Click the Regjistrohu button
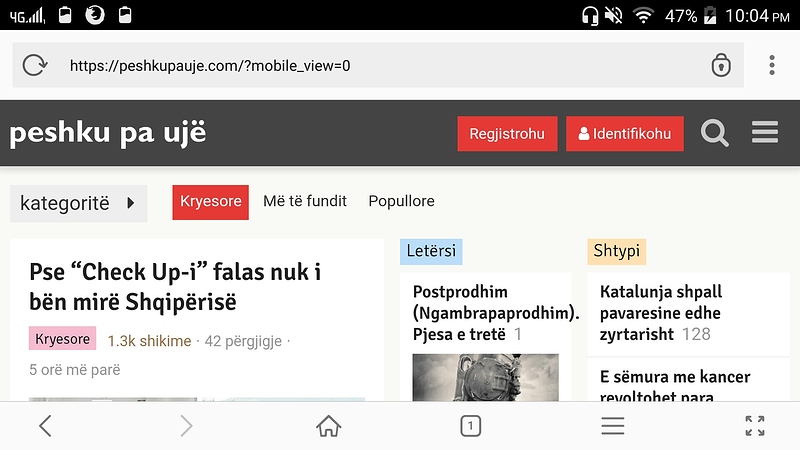800x450 pixels. coord(507,134)
